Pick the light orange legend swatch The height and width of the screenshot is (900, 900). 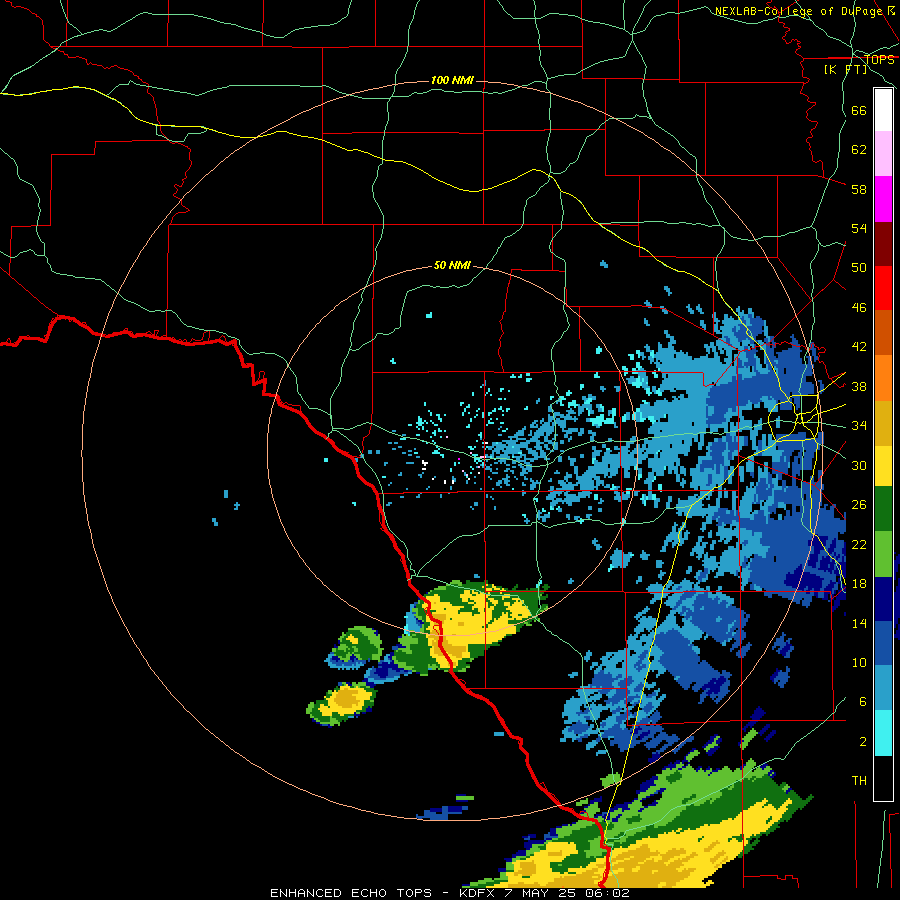coord(883,378)
